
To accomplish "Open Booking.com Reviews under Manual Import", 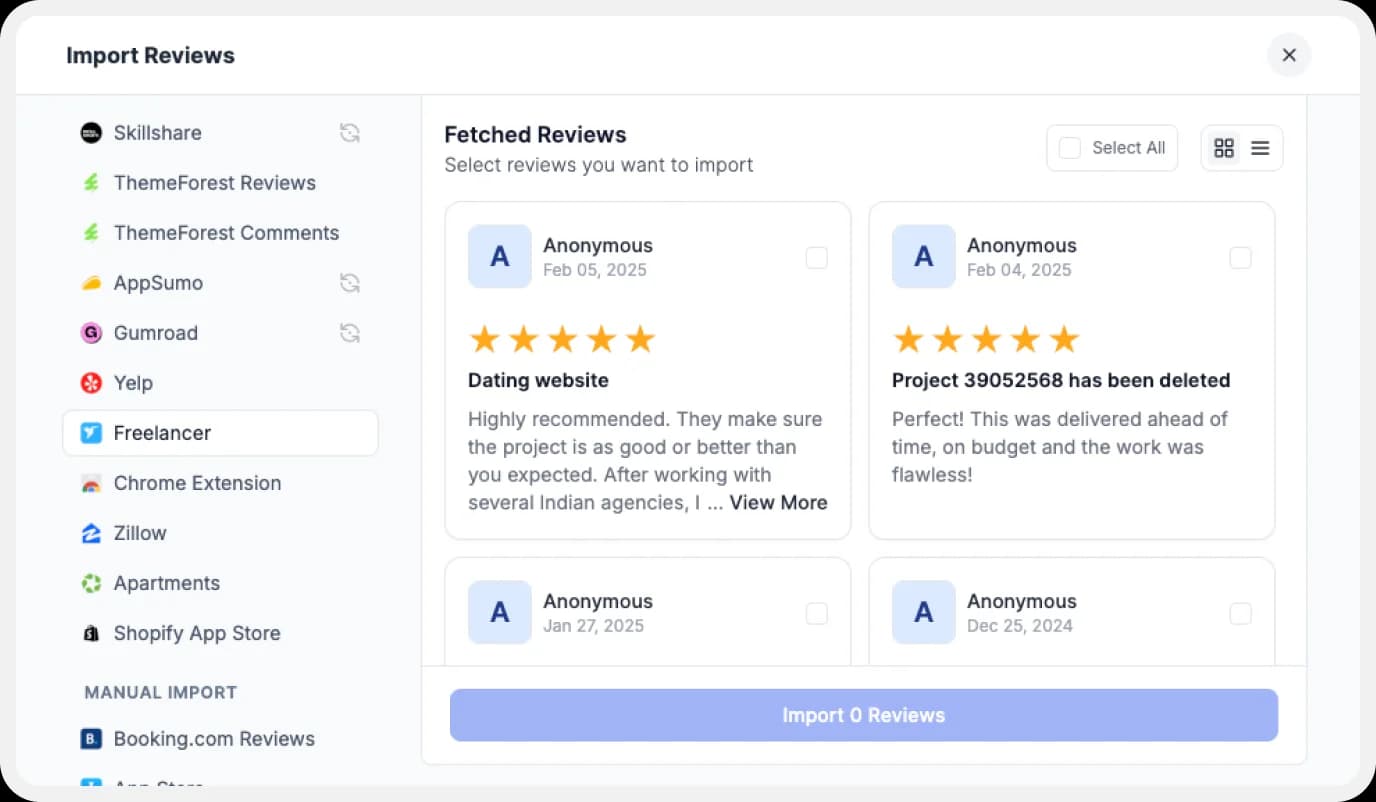I will pyautogui.click(x=213, y=739).
